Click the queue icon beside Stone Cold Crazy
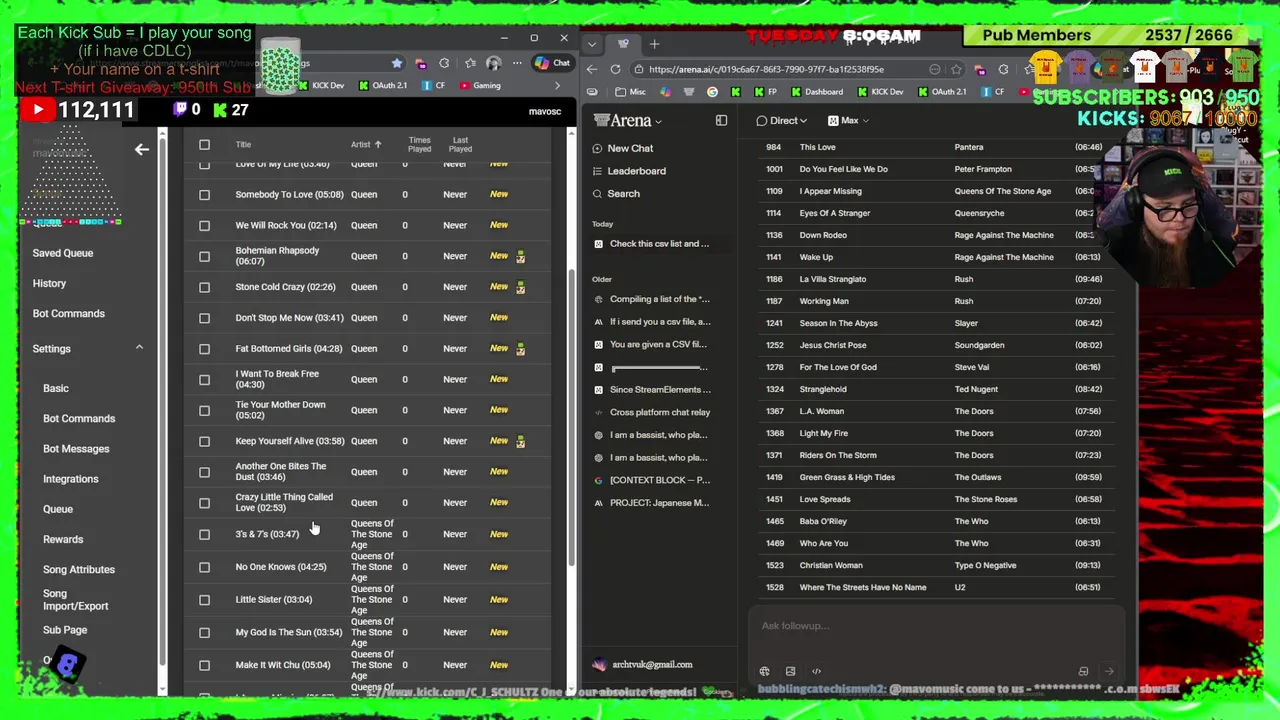The width and height of the screenshot is (1280, 720). point(520,288)
